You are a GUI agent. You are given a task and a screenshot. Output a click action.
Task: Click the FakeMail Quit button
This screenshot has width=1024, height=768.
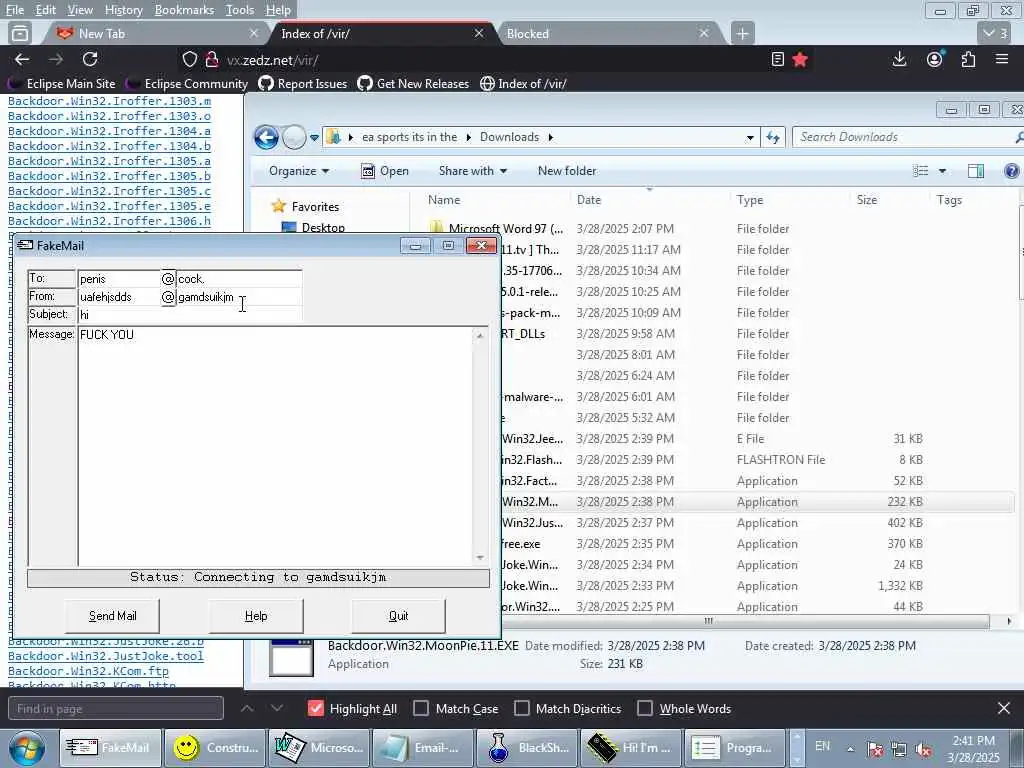point(398,616)
